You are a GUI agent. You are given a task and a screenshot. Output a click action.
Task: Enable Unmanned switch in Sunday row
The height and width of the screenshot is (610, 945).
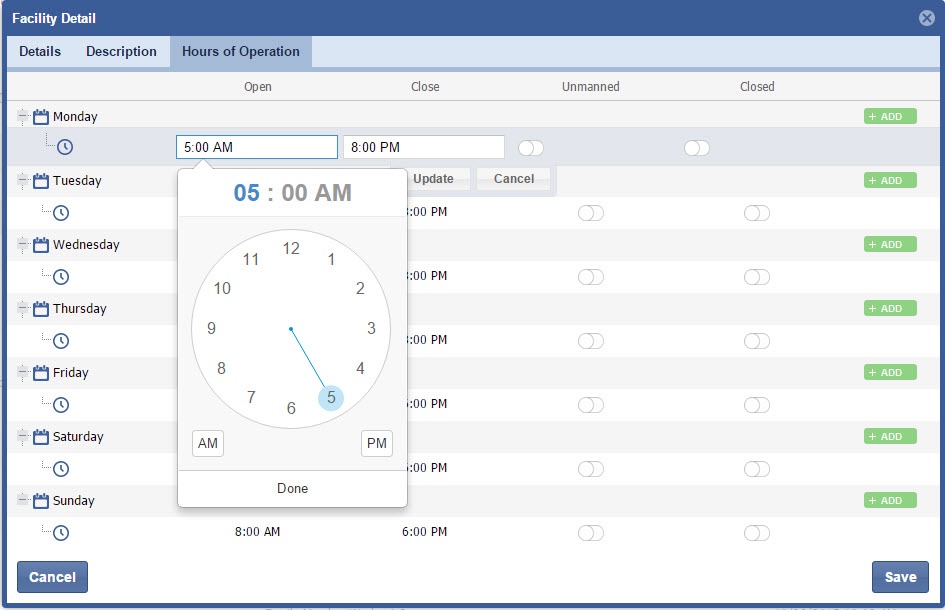(591, 533)
